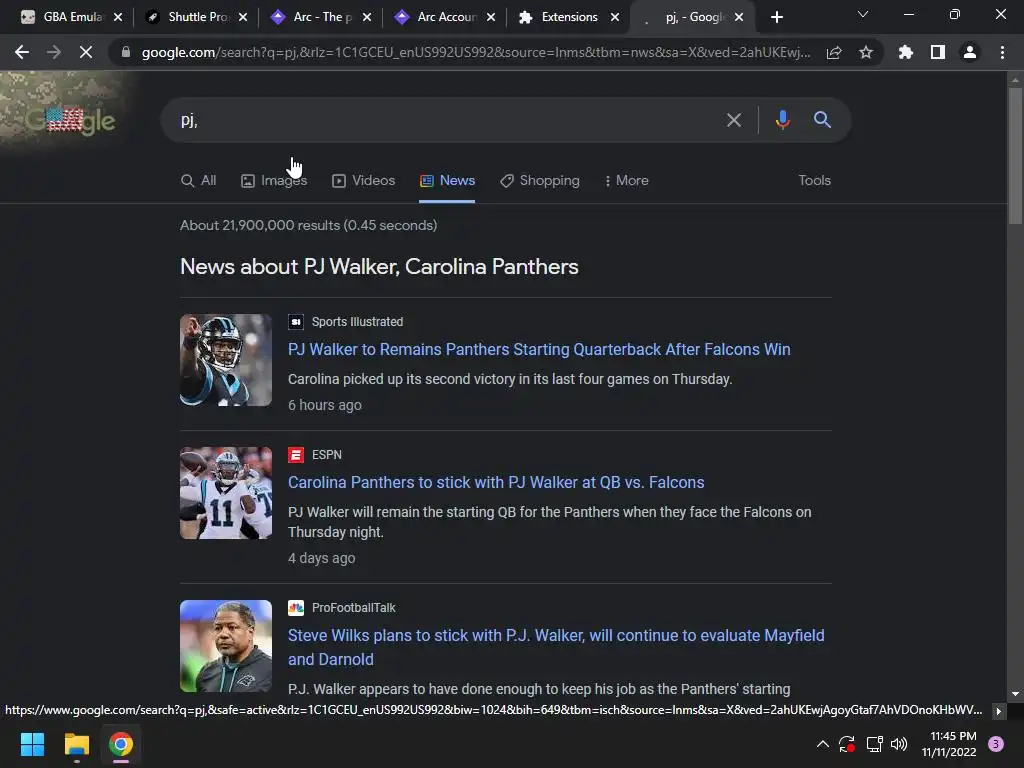Click Sports Illustrated article thumbnail

pyautogui.click(x=226, y=360)
